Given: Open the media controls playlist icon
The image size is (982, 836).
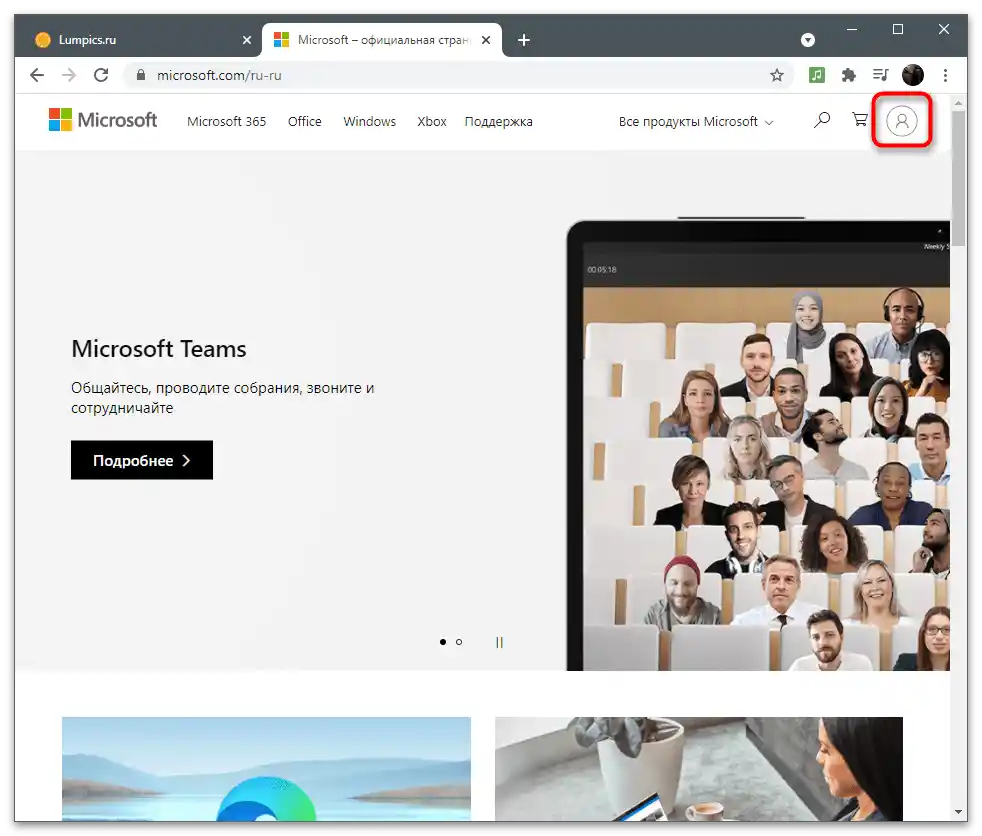Looking at the screenshot, I should pyautogui.click(x=881, y=75).
